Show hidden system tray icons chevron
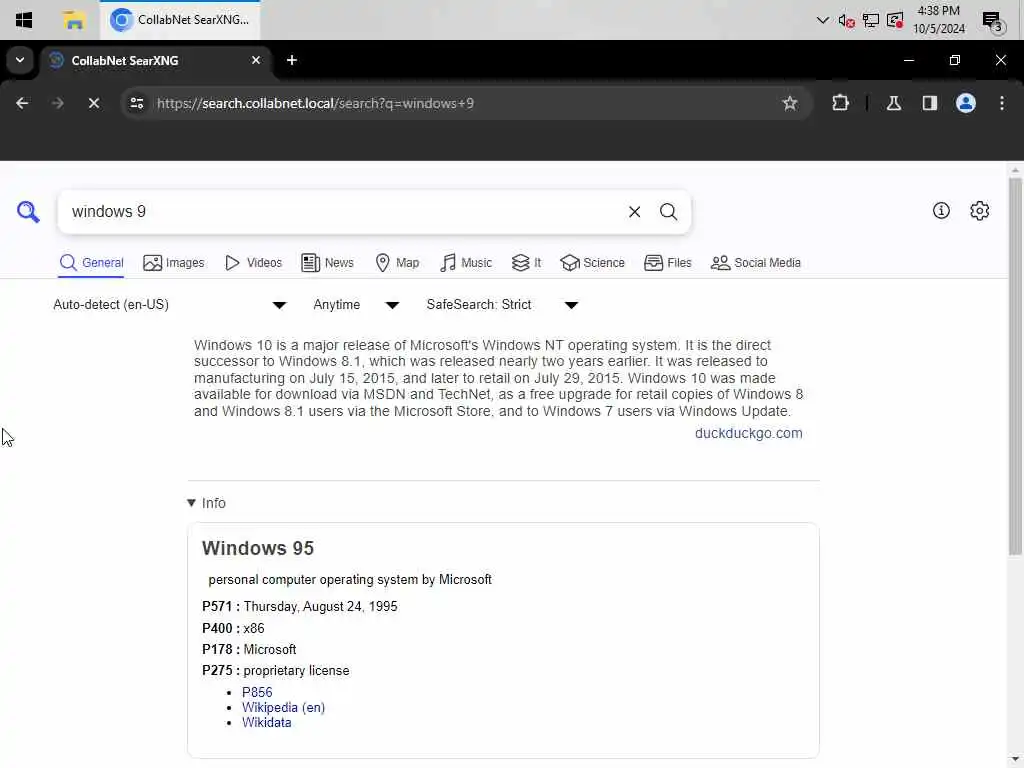Viewport: 1024px width, 768px height. pyautogui.click(x=822, y=20)
